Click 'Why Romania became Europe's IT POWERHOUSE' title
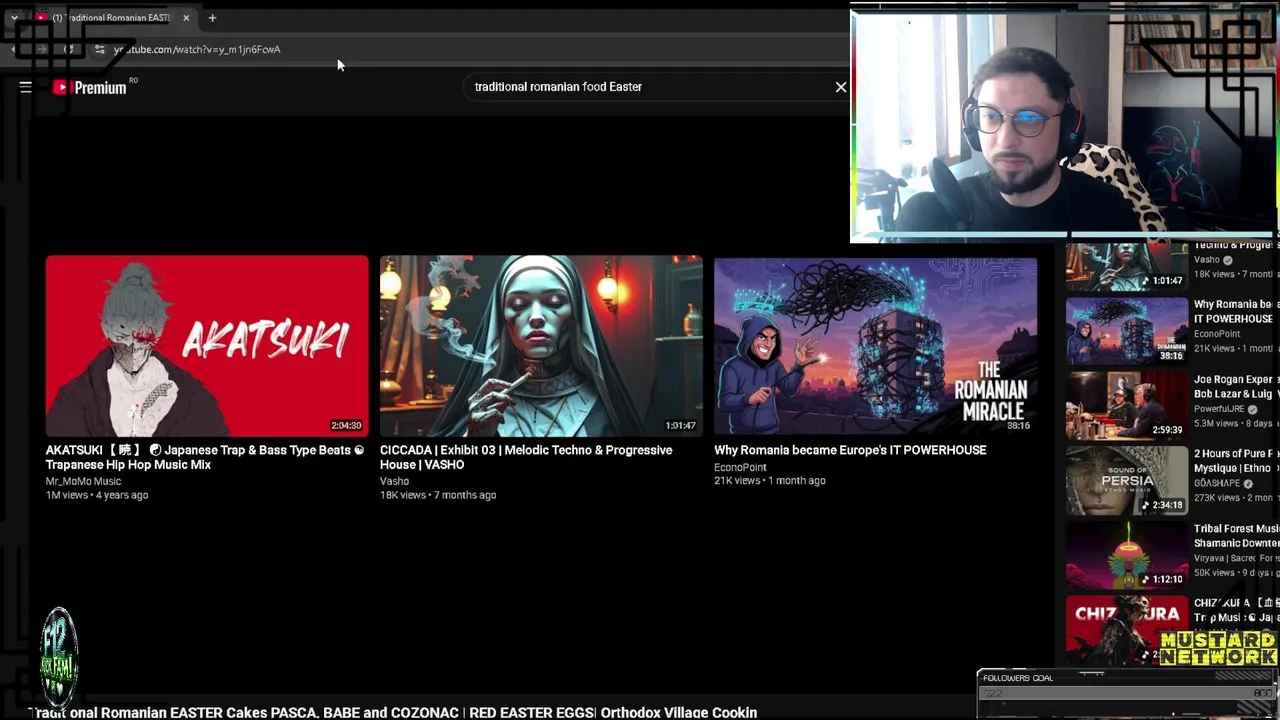 (850, 450)
